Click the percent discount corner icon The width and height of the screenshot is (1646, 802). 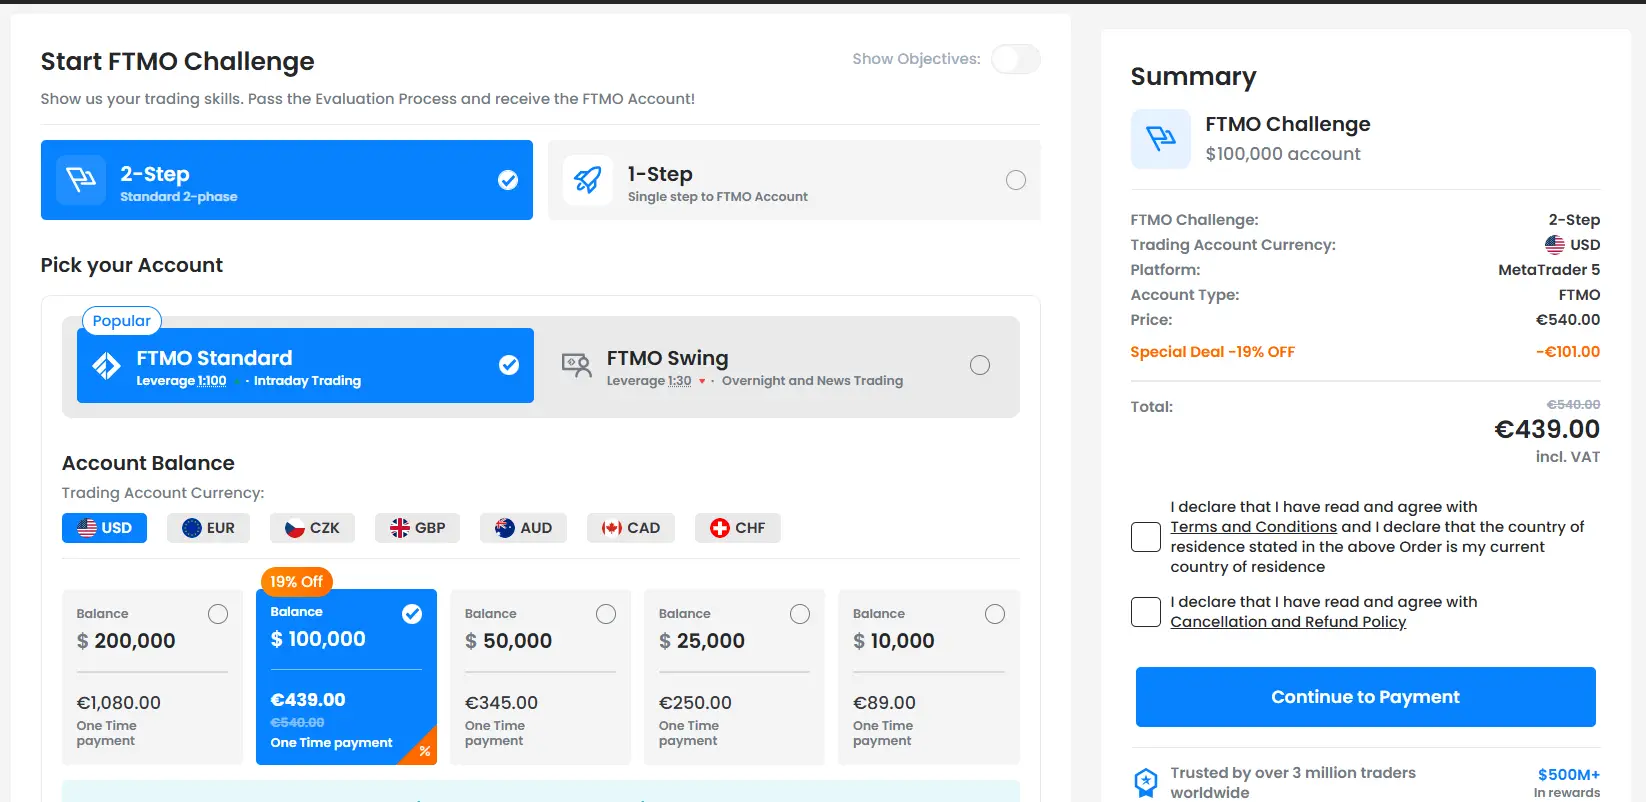[424, 751]
